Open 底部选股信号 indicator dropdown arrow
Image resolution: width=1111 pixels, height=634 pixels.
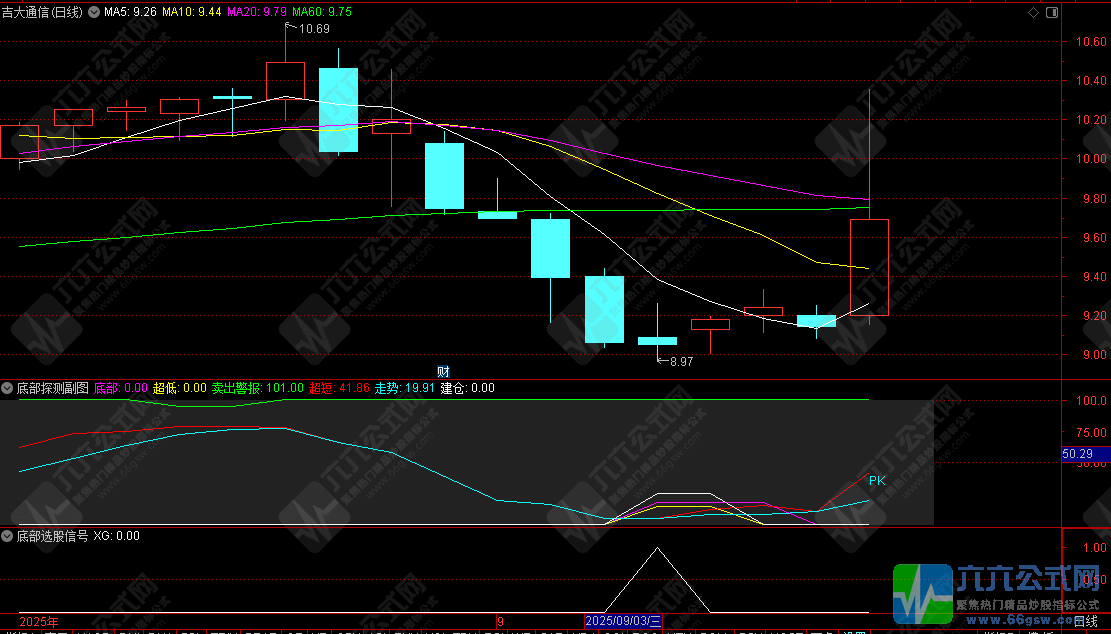7,536
